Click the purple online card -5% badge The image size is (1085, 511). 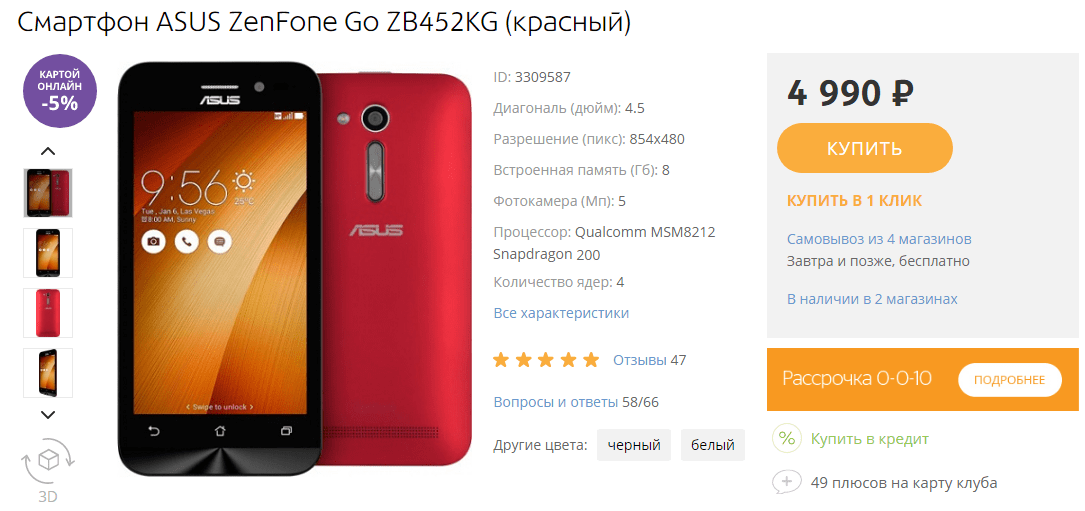(60, 91)
